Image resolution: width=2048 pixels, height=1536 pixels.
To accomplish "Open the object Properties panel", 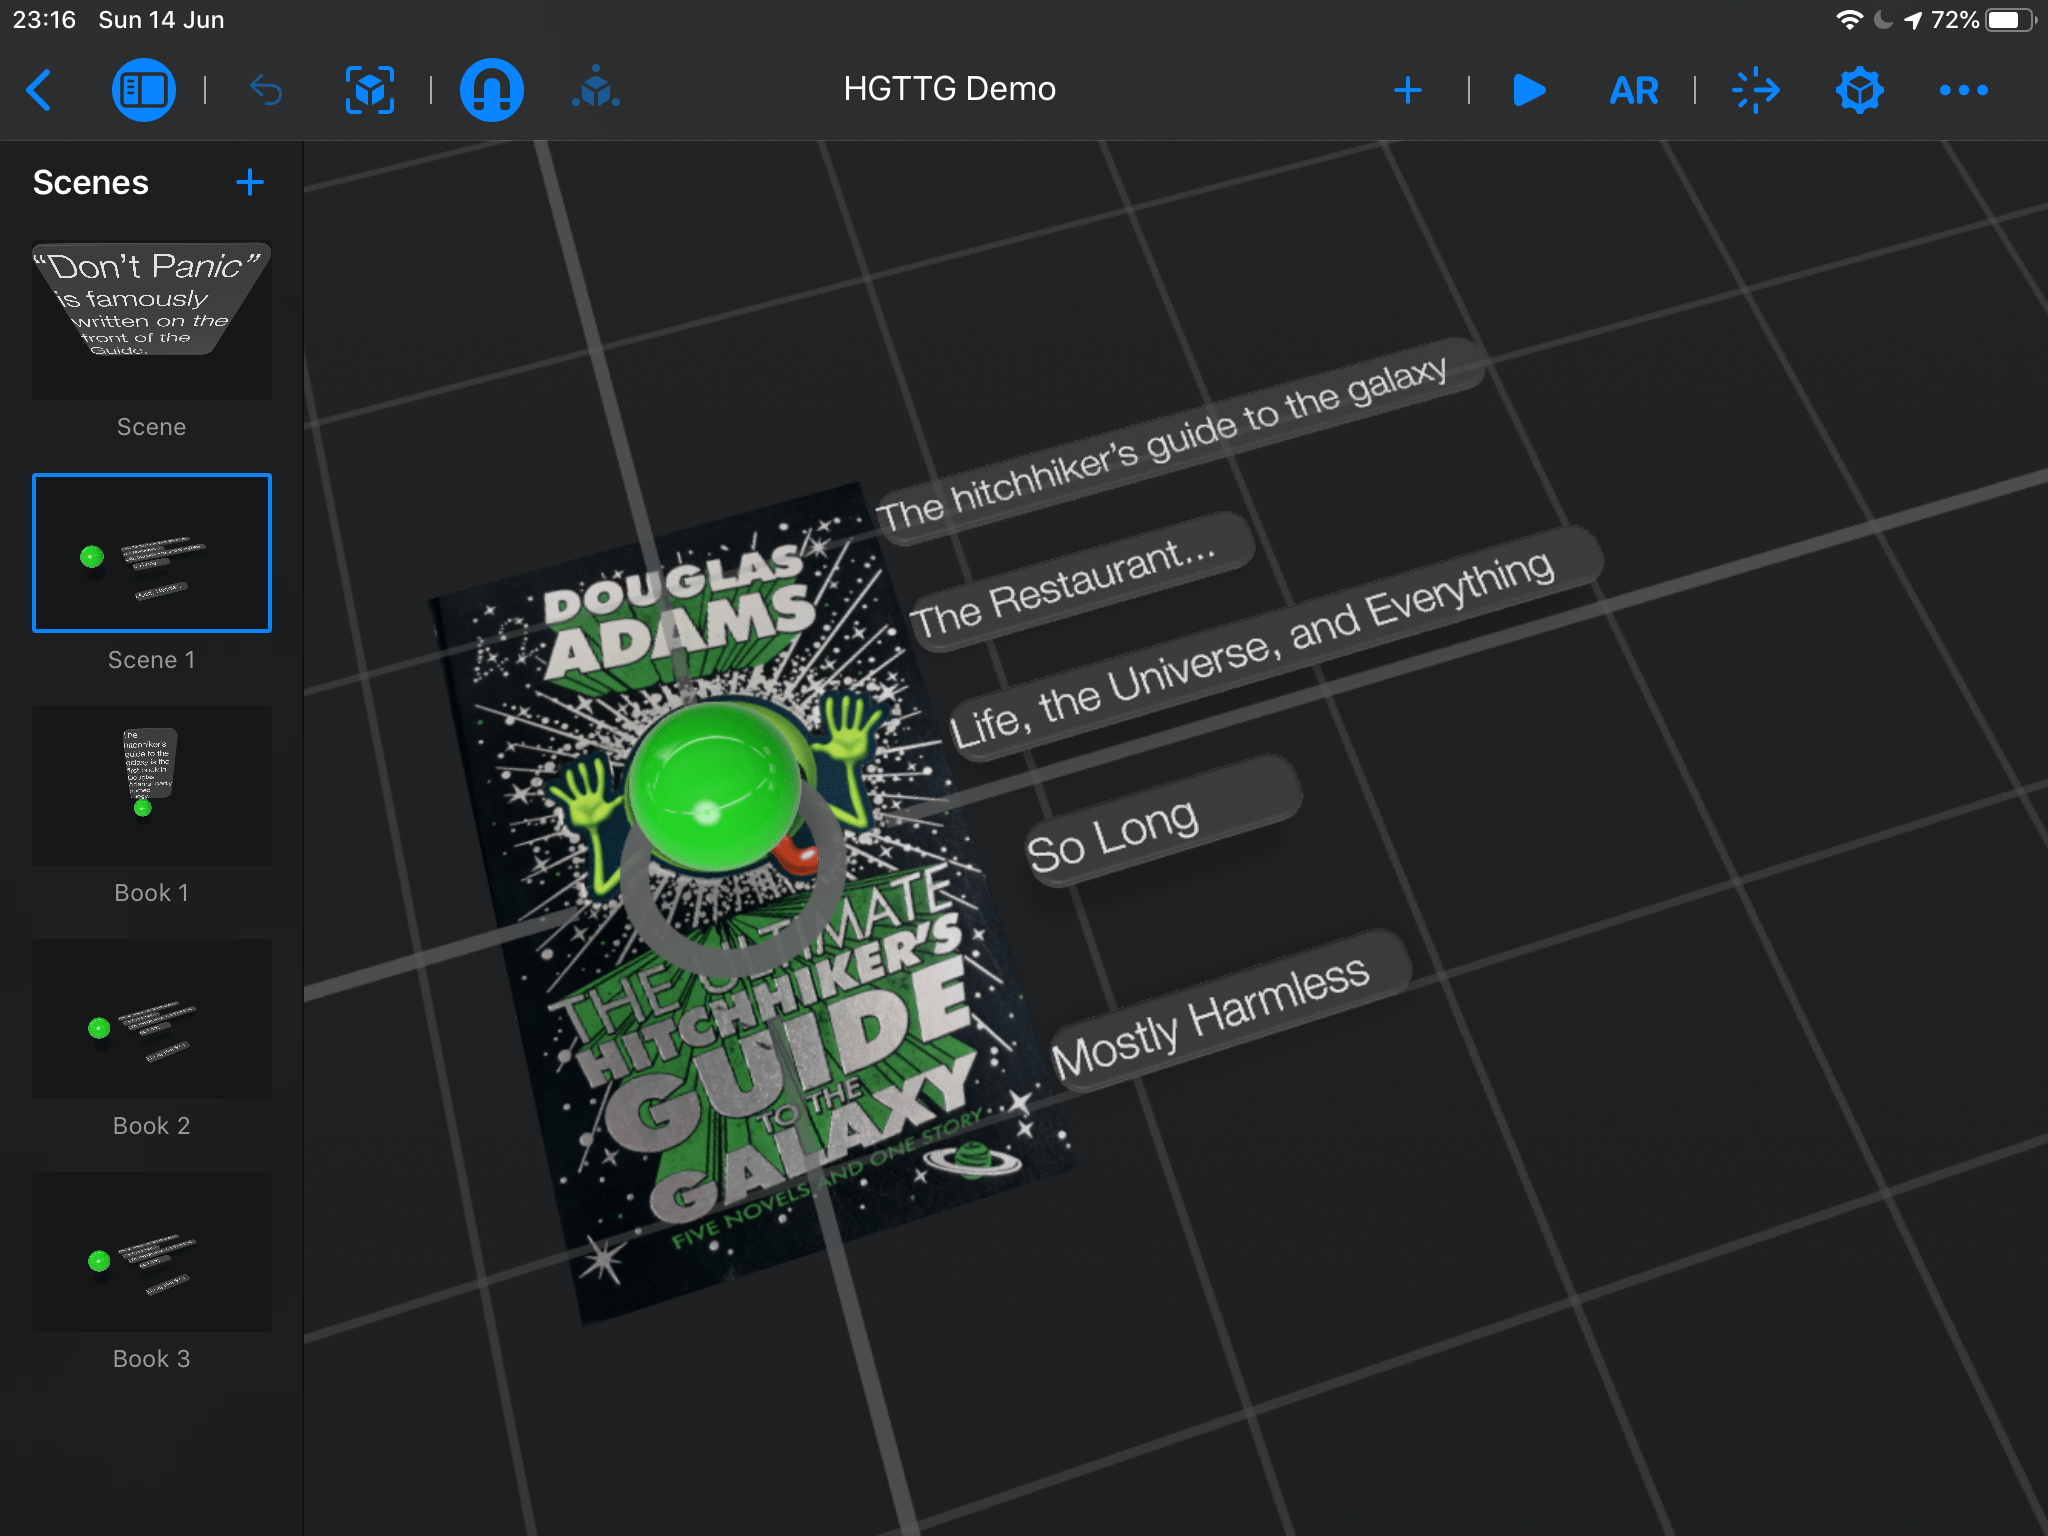I will [x=1859, y=90].
